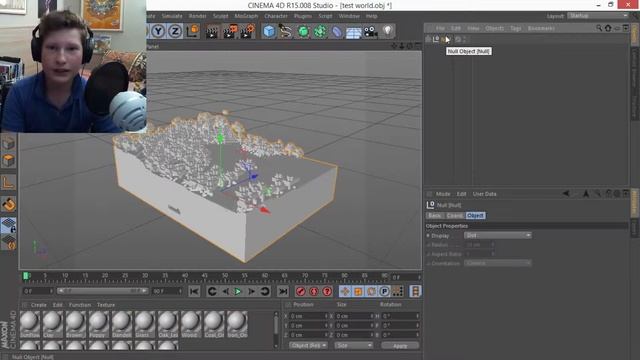The width and height of the screenshot is (640, 360).
Task: Click the Object Manager search icon
Action: pos(599,28)
